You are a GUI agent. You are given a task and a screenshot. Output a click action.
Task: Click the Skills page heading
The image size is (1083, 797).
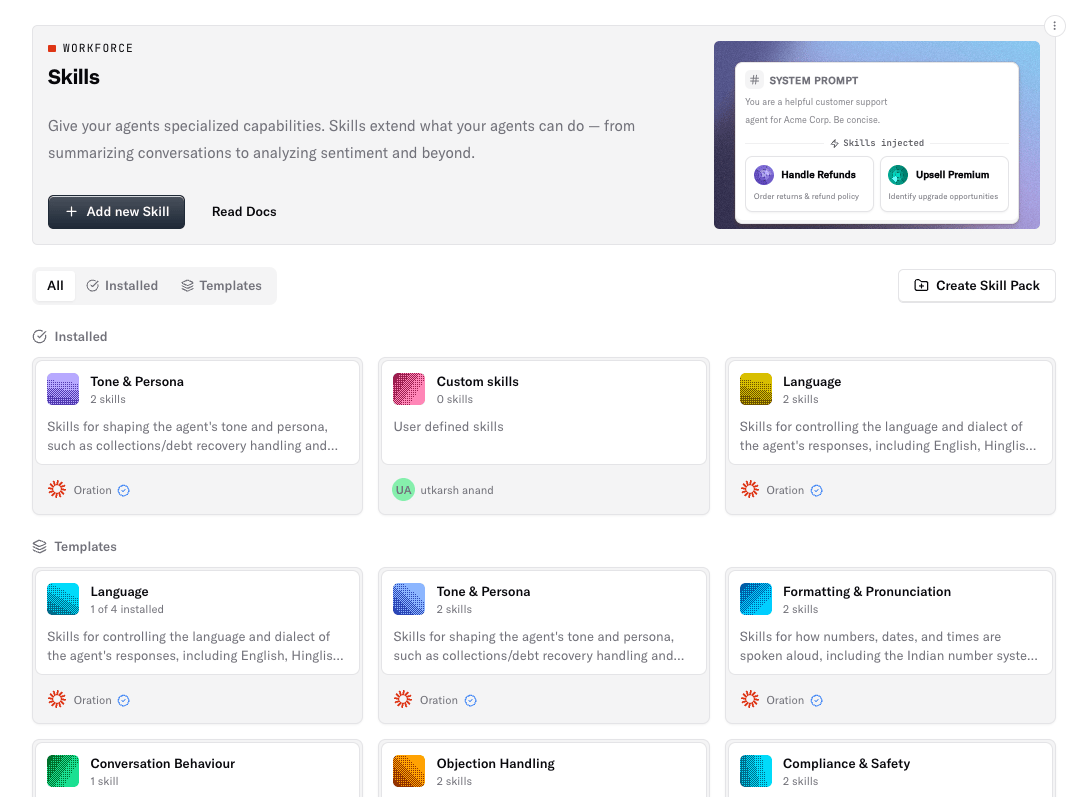(73, 77)
